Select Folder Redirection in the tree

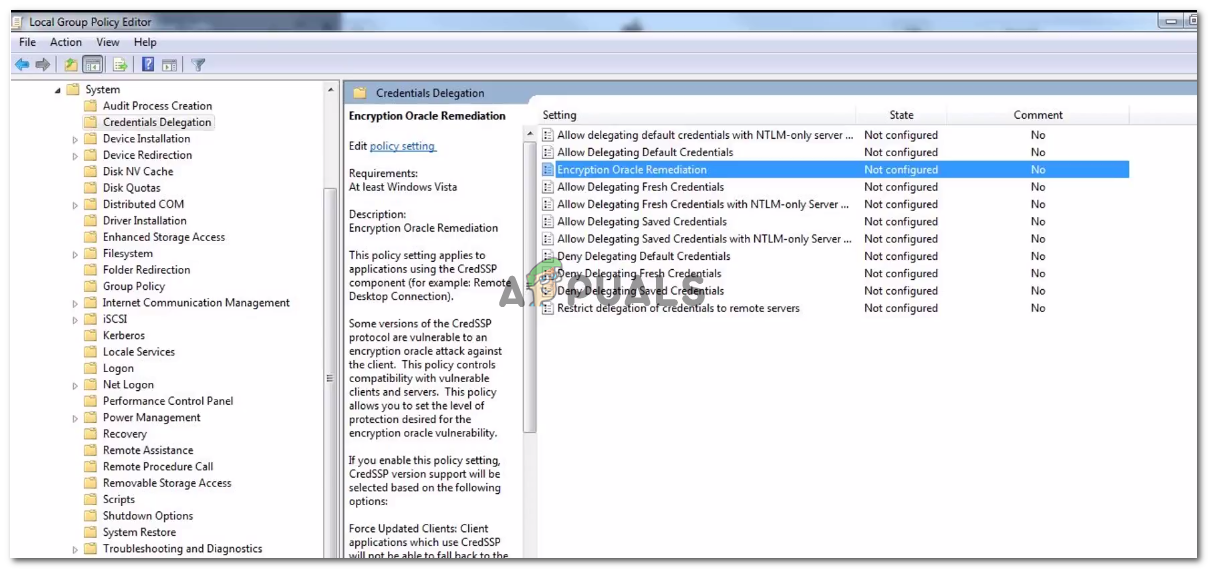tap(146, 270)
